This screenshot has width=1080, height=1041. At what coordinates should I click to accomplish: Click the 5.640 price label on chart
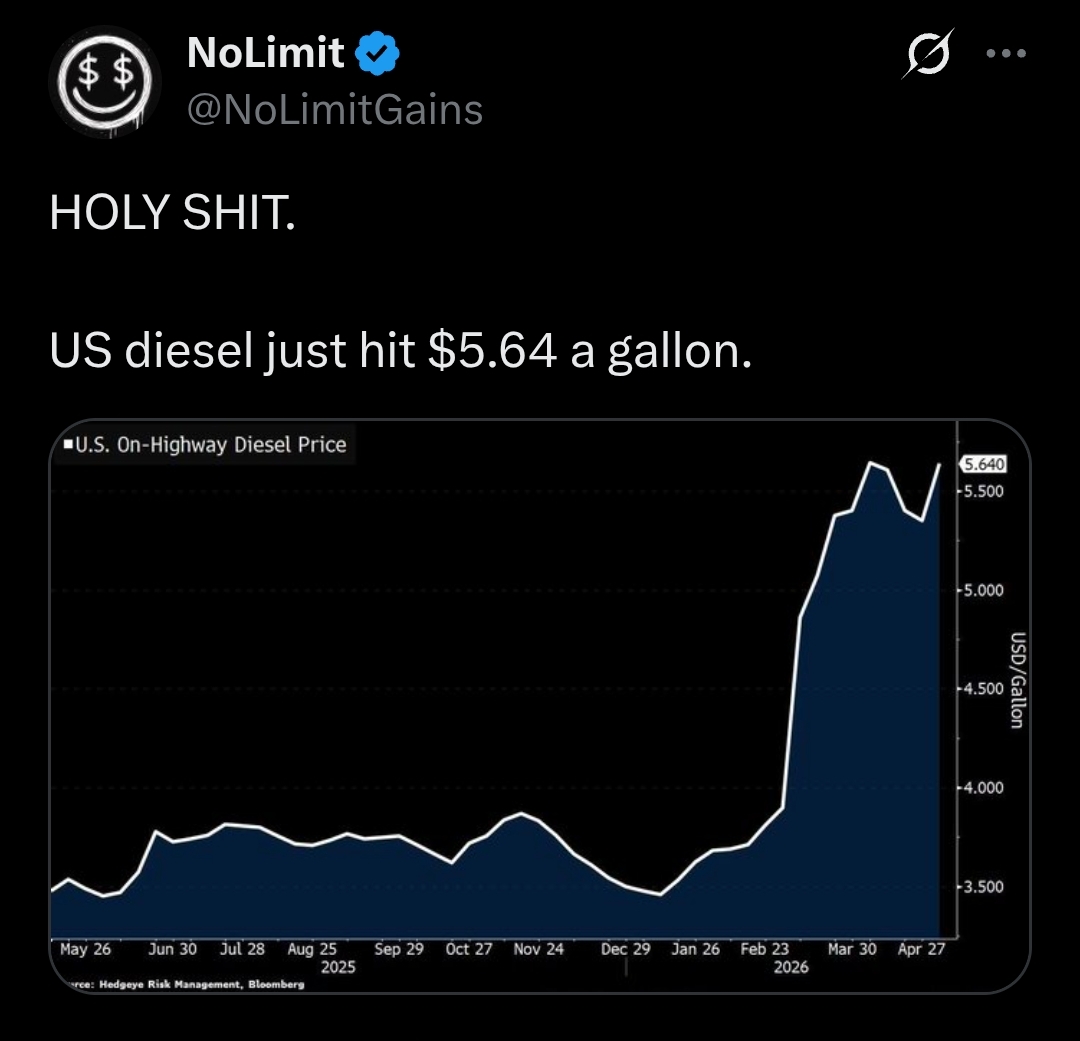pyautogui.click(x=983, y=464)
